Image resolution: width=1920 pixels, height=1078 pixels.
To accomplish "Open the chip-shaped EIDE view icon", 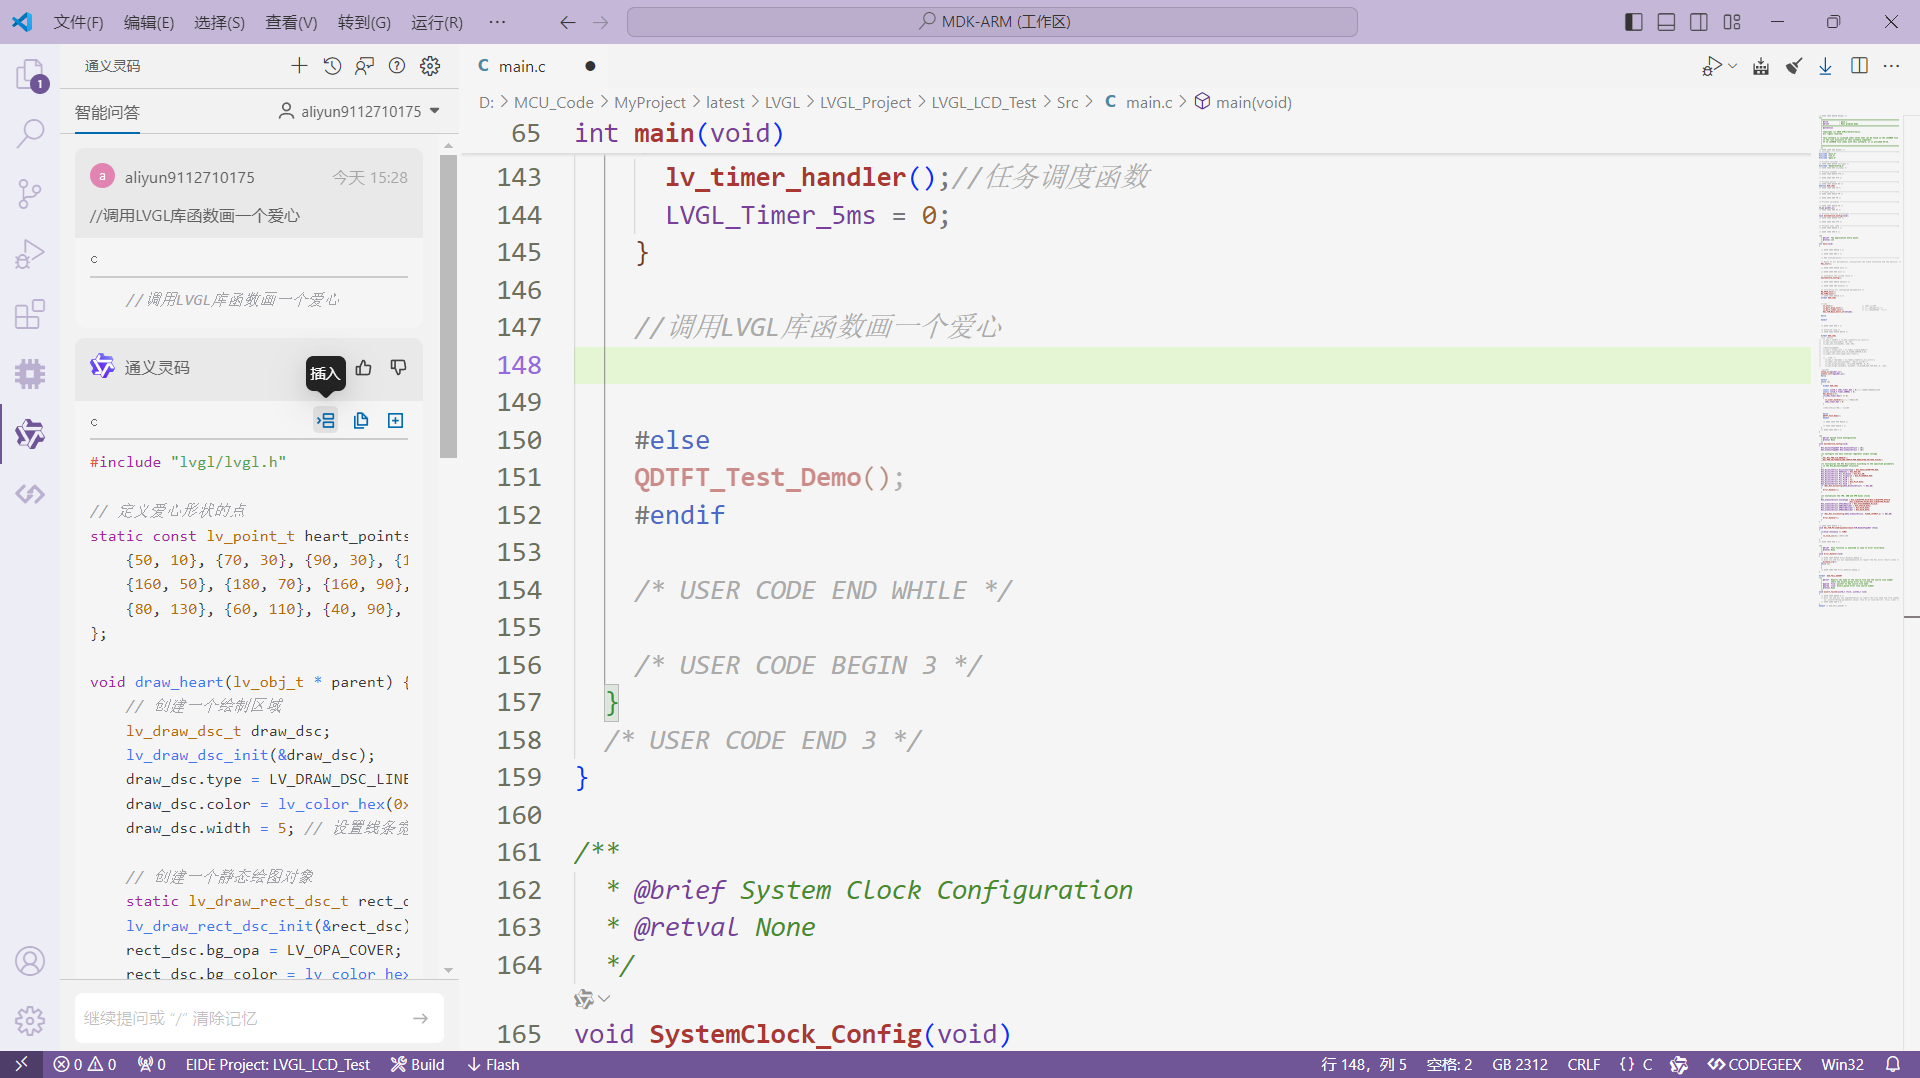I will click(30, 374).
